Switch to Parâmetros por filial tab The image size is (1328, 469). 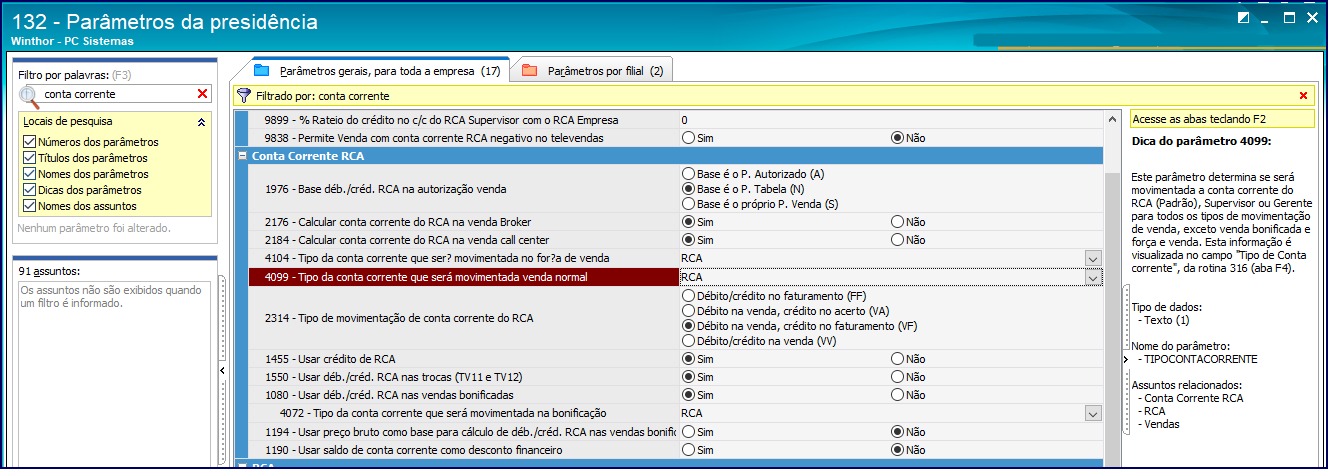coord(593,71)
